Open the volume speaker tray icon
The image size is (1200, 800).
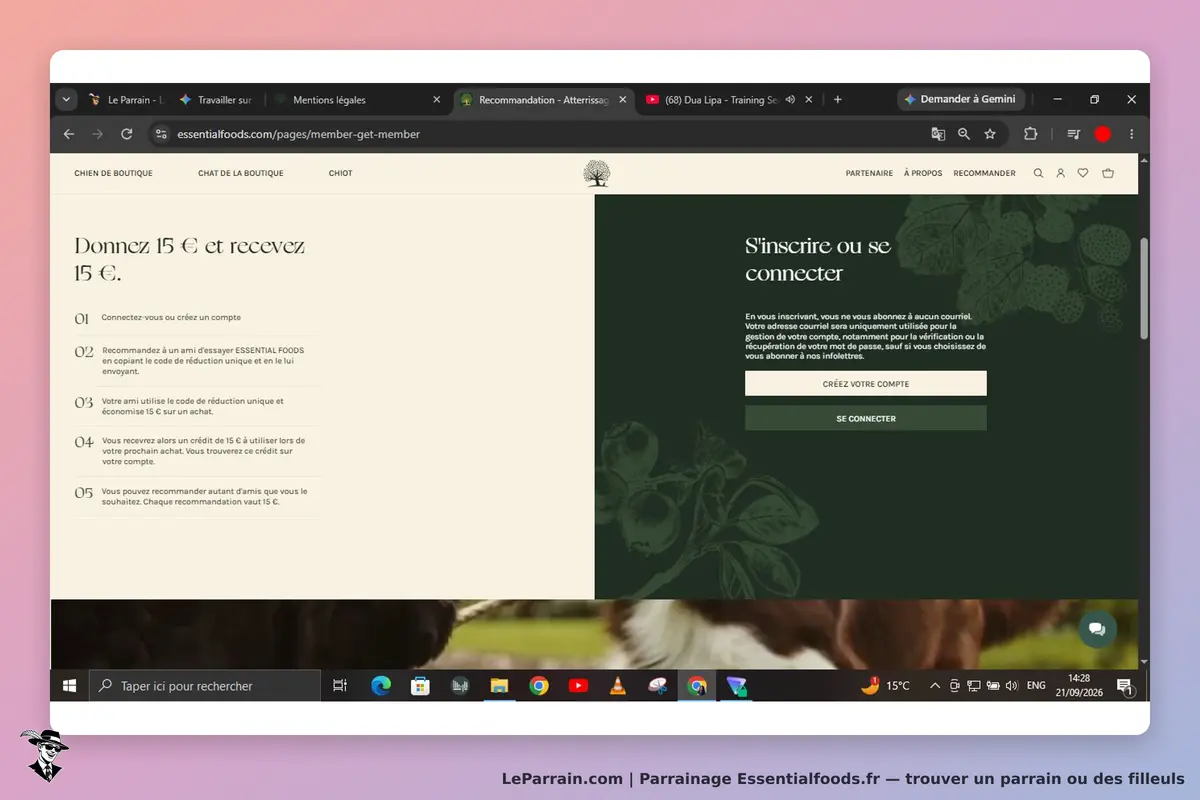coord(1011,686)
